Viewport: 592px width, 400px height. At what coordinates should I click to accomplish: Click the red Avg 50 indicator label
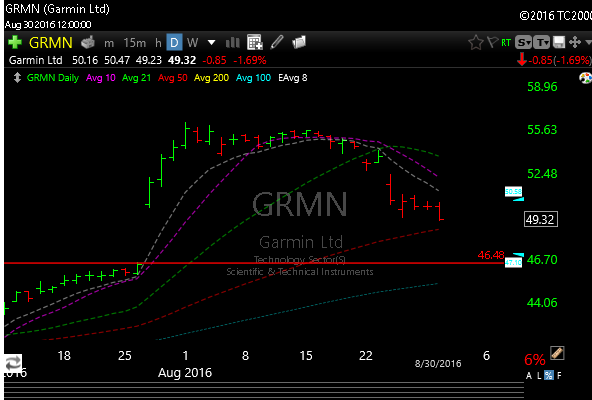(x=173, y=78)
